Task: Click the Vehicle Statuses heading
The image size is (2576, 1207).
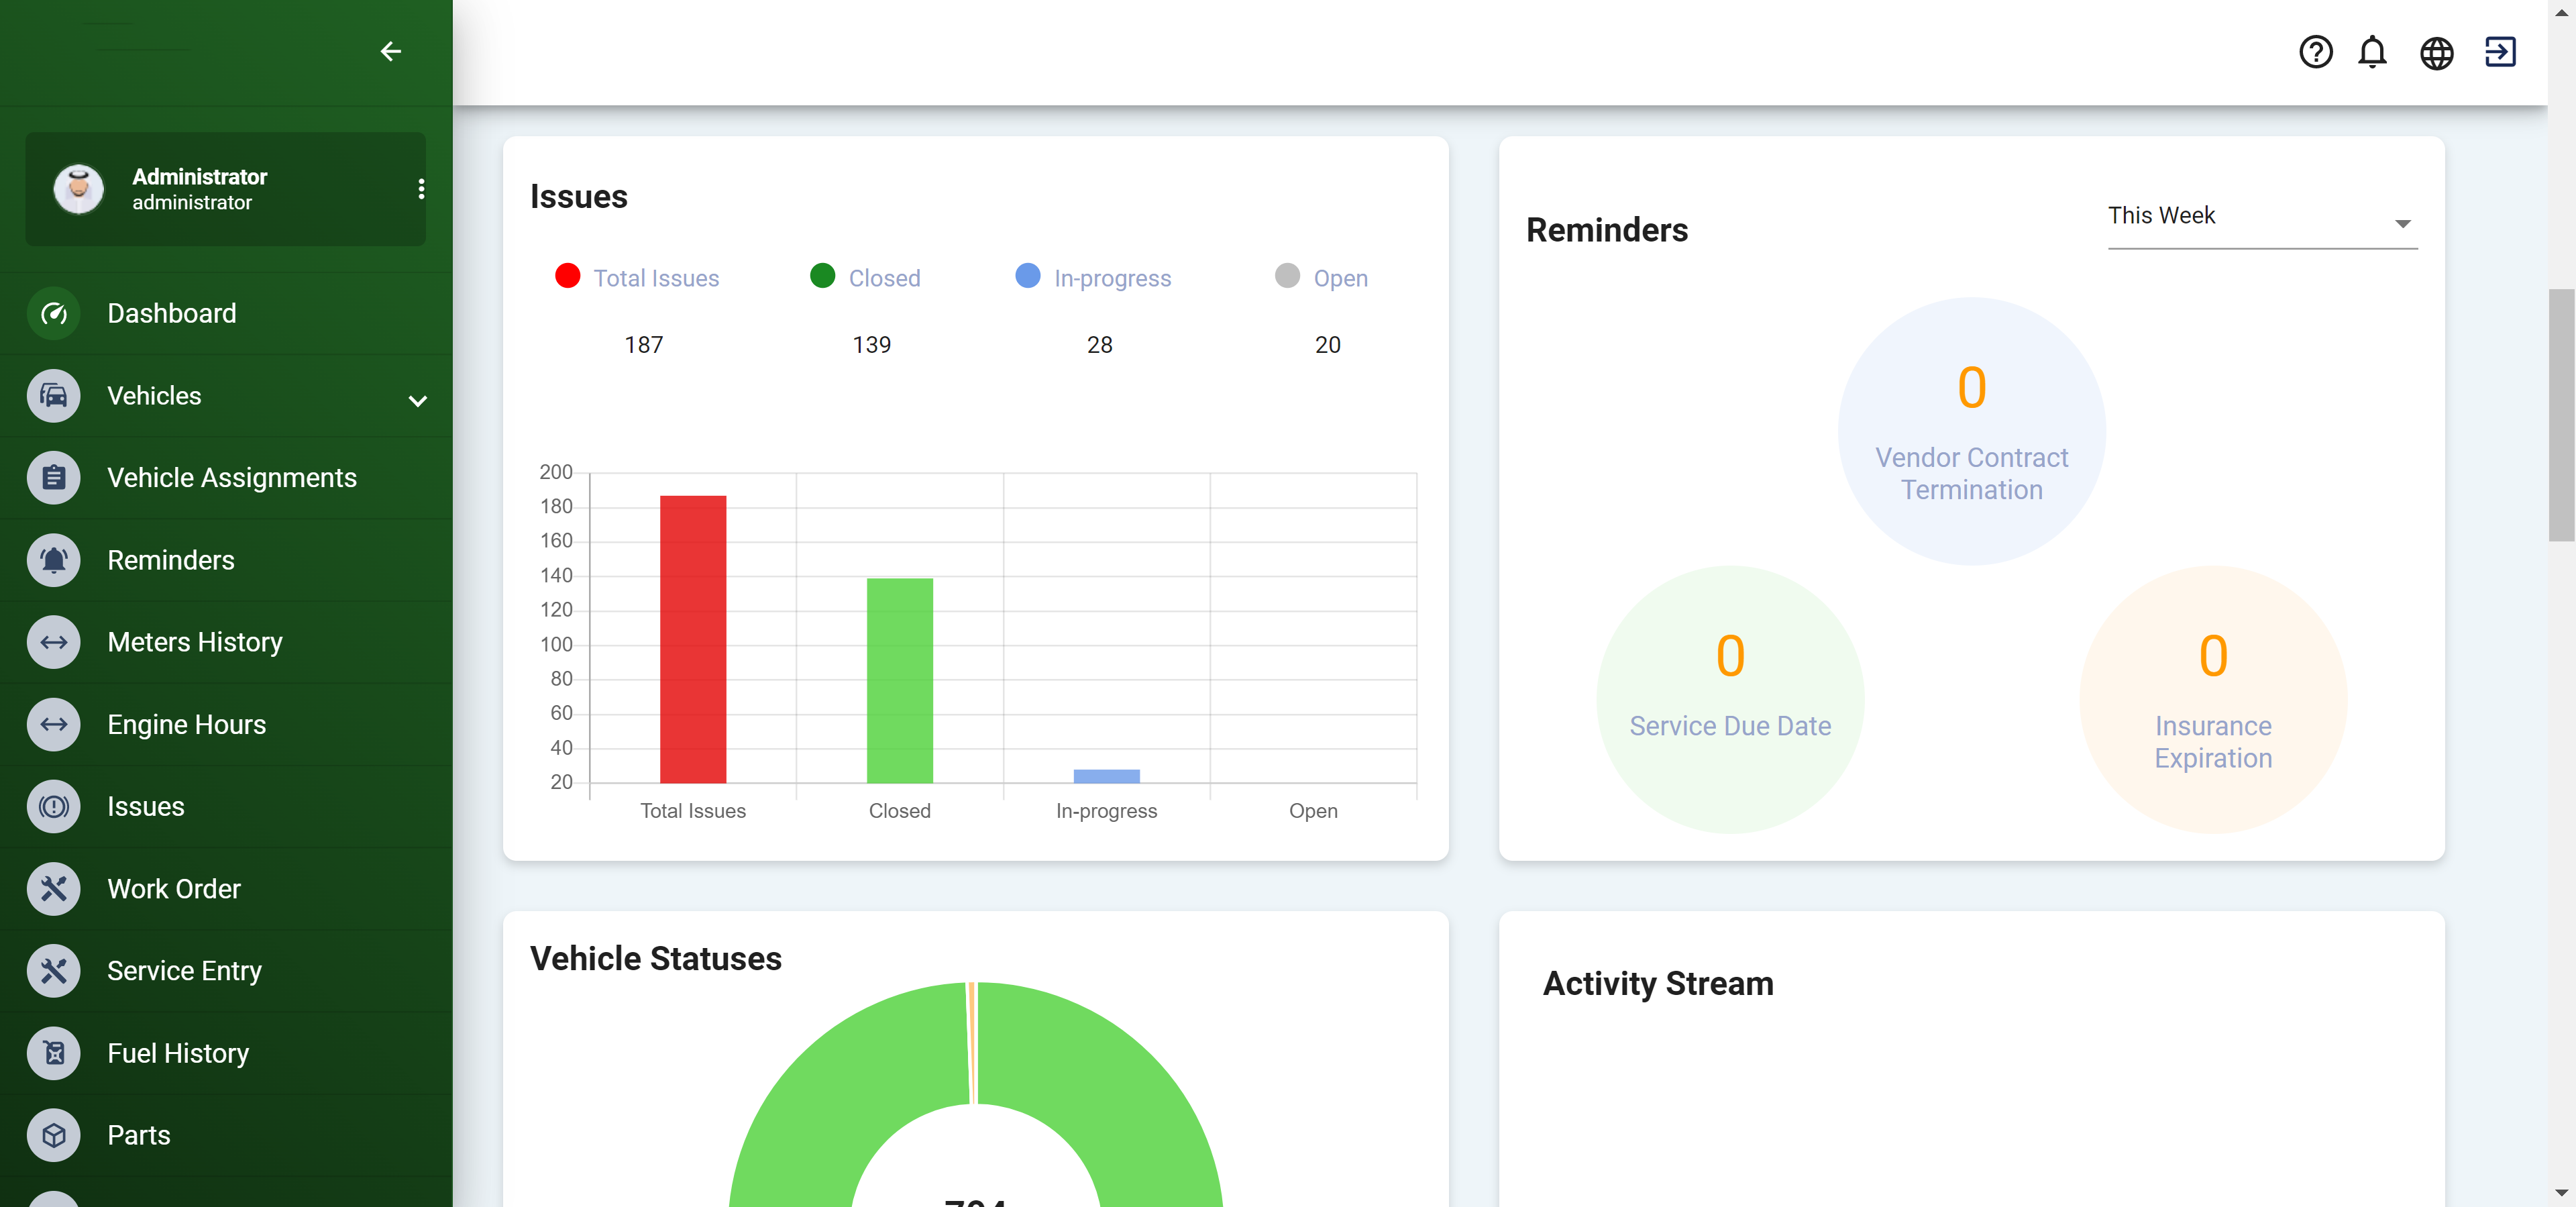Action: click(x=656, y=959)
